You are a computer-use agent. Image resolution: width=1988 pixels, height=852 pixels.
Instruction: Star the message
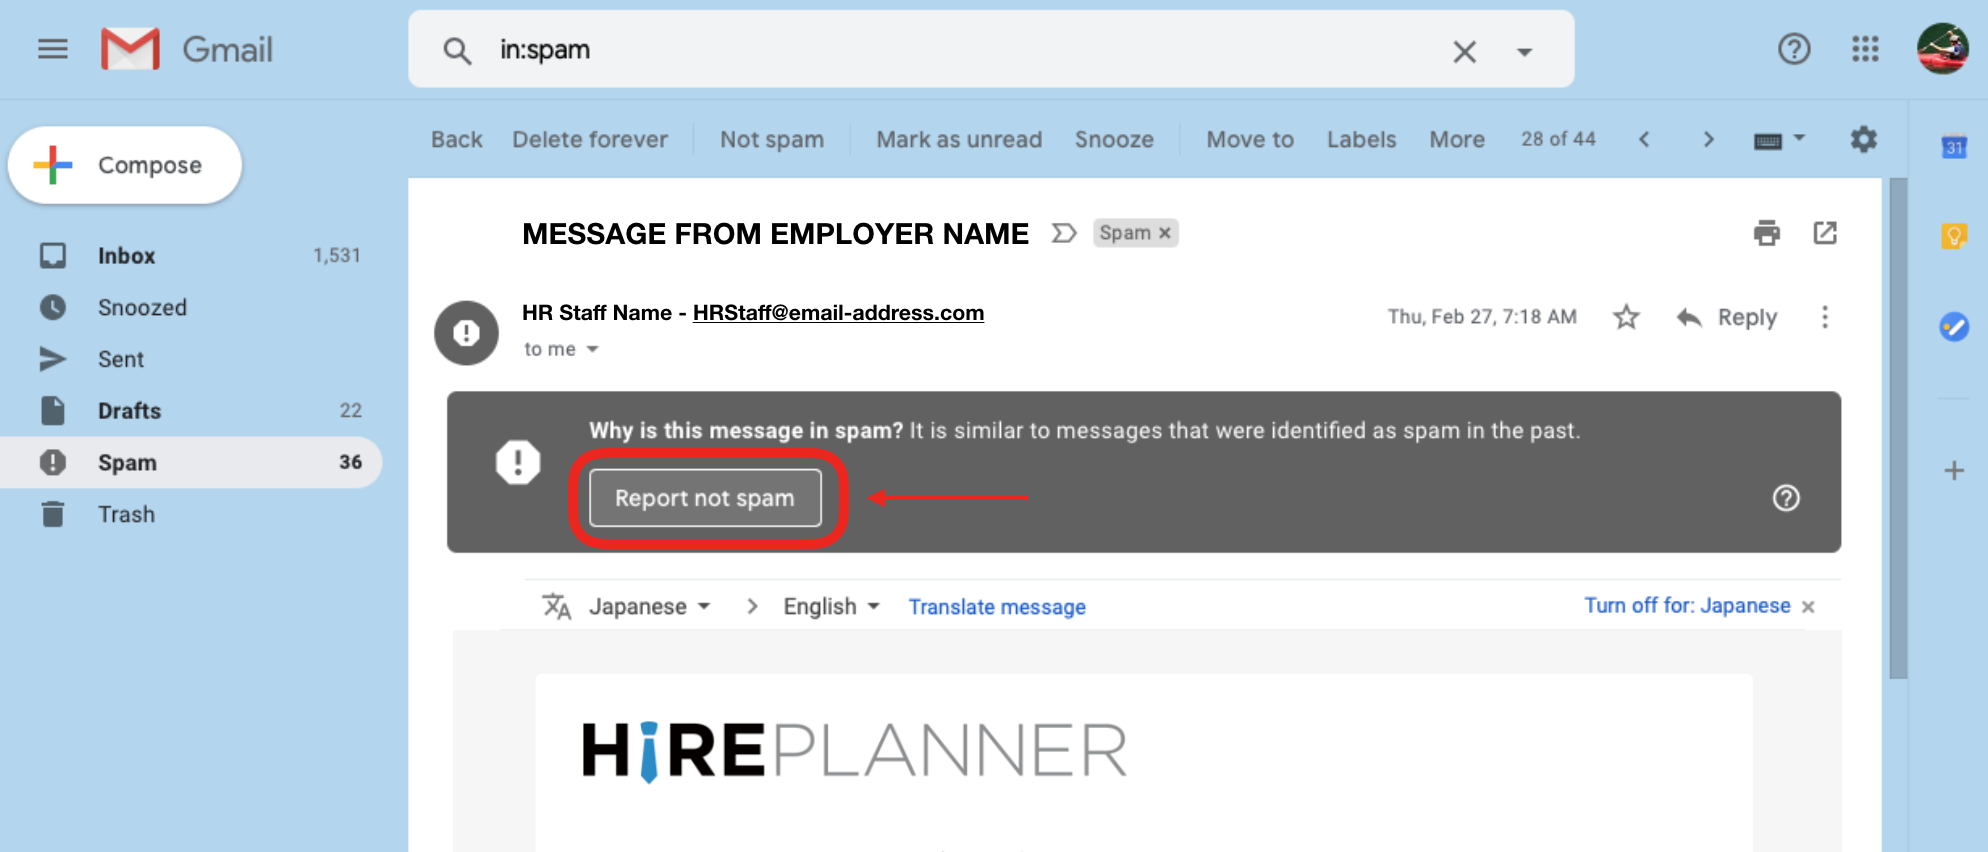point(1626,317)
